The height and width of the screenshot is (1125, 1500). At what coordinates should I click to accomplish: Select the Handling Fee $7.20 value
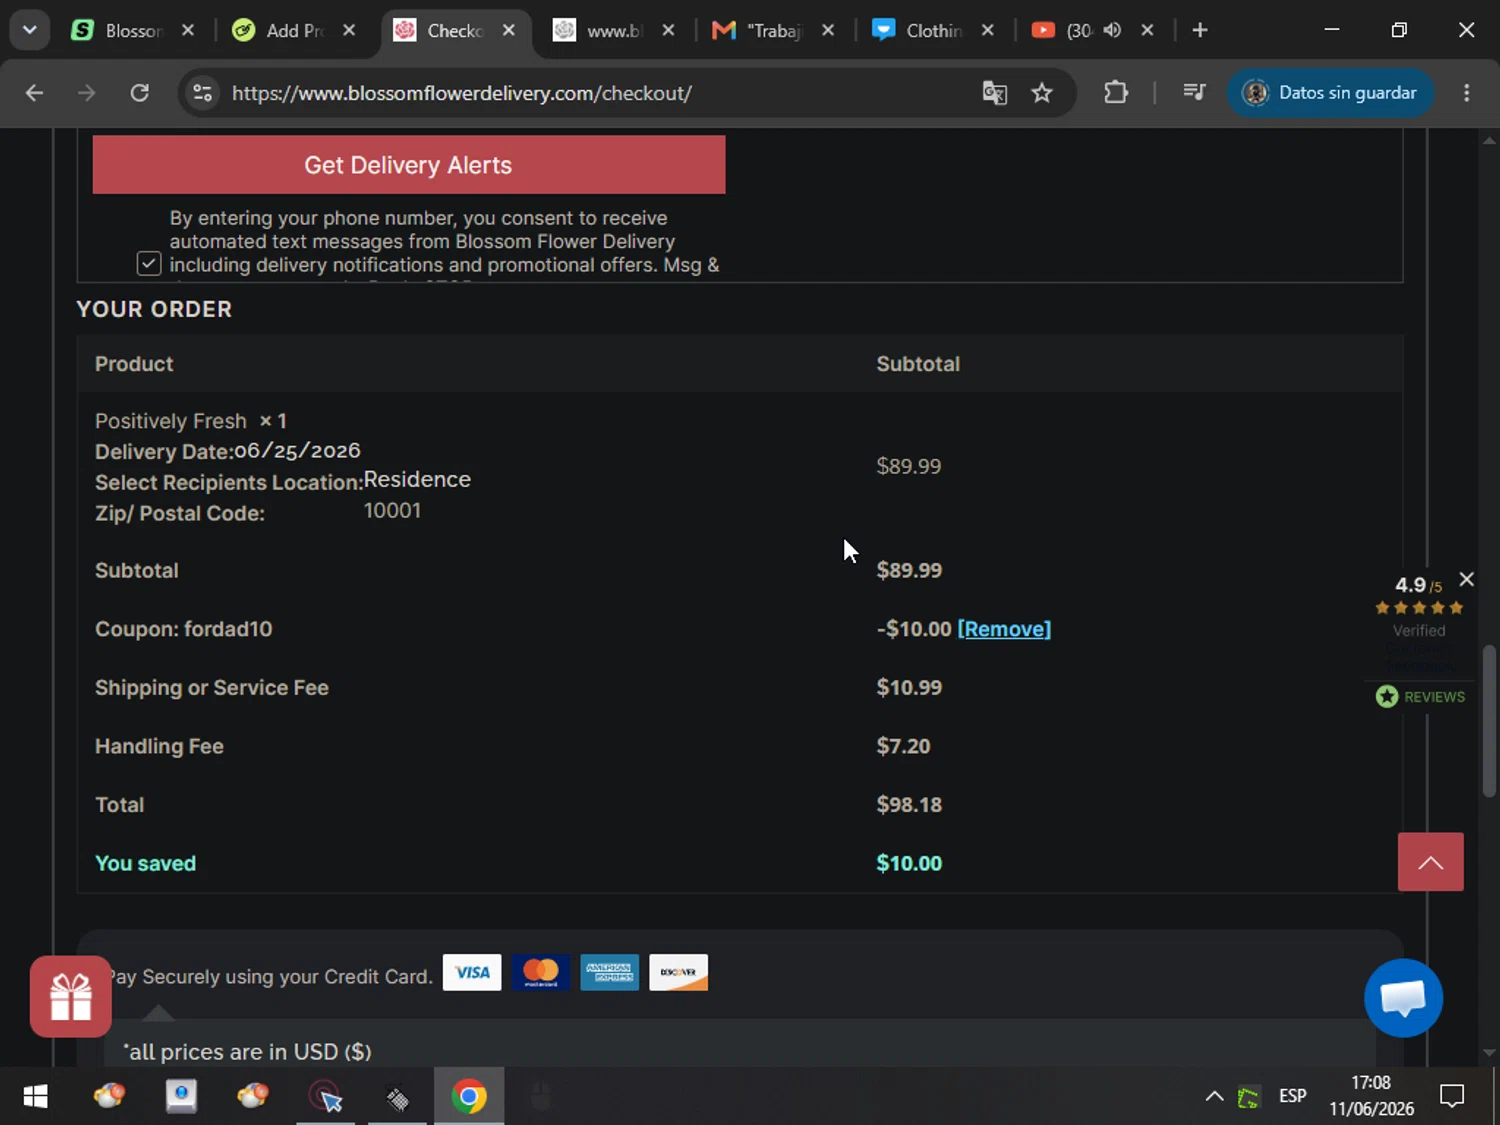pyautogui.click(x=903, y=746)
